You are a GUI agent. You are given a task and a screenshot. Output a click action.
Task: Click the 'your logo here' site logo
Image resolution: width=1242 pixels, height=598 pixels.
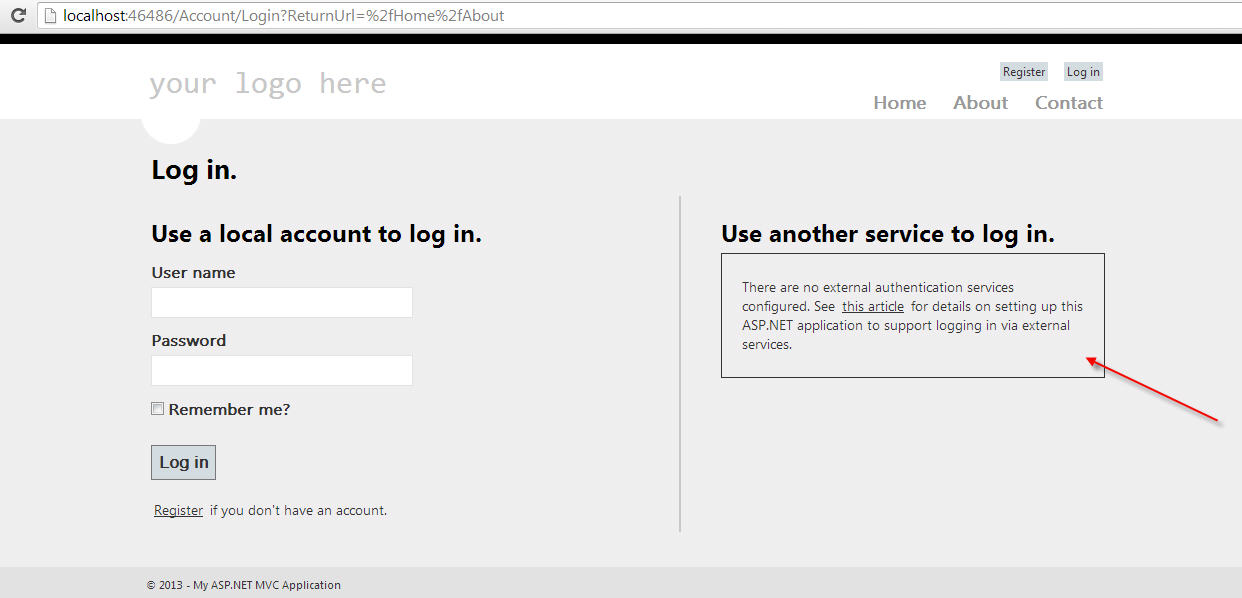[x=267, y=84]
